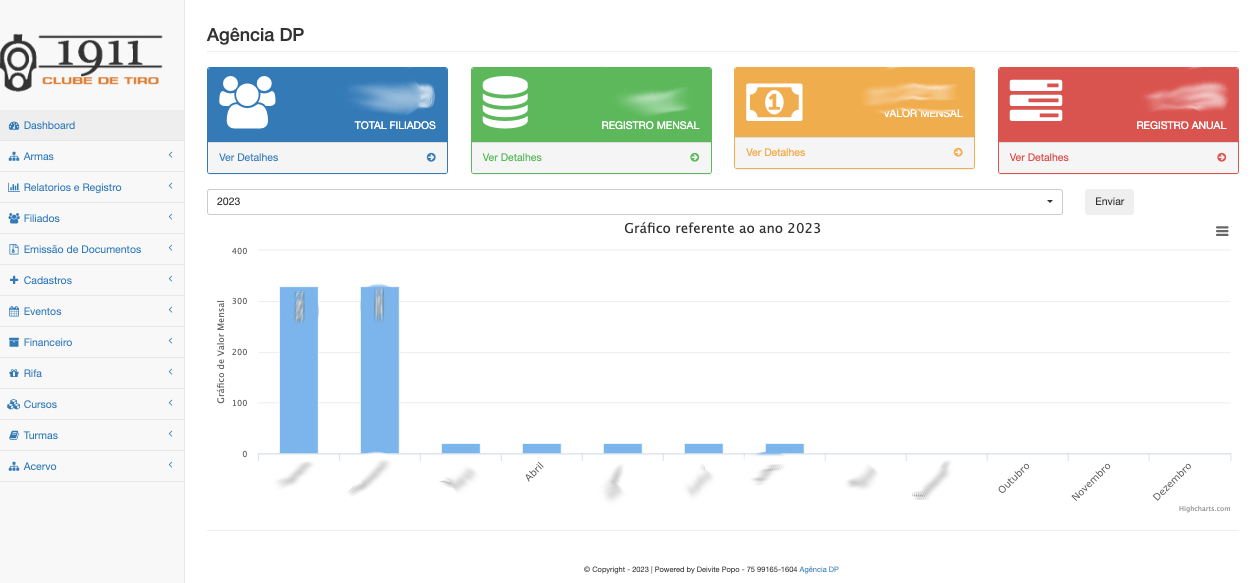Click the 1911 Clube de Tiro logo
This screenshot has width=1258, height=583.
[82, 62]
